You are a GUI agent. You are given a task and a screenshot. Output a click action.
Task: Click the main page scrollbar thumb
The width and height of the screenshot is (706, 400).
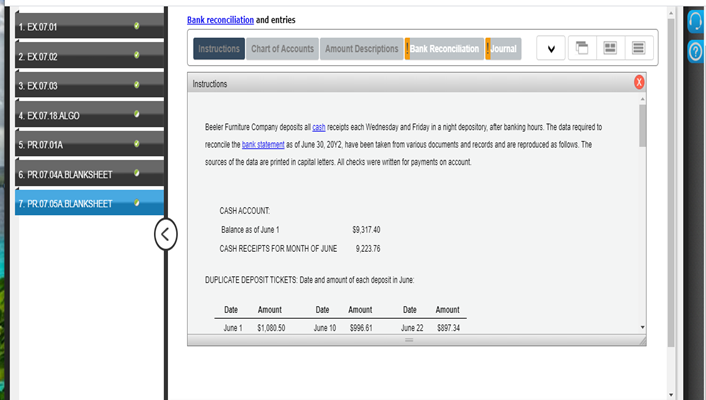pyautogui.click(x=671, y=182)
